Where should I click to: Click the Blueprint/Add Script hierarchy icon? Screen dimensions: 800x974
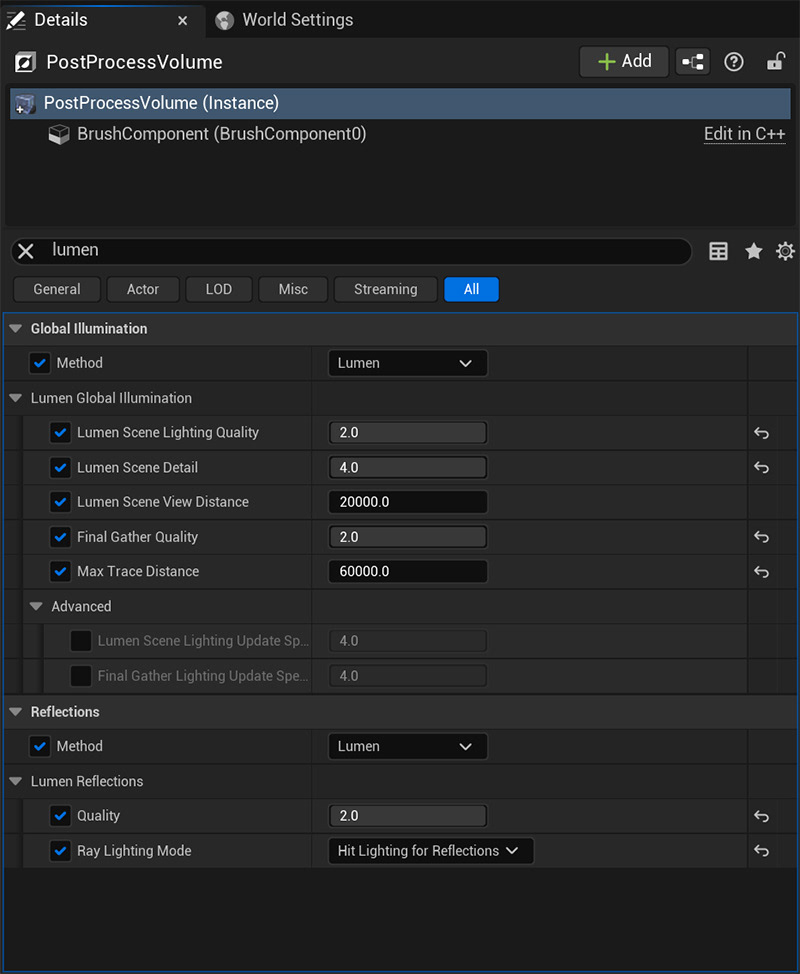(693, 61)
